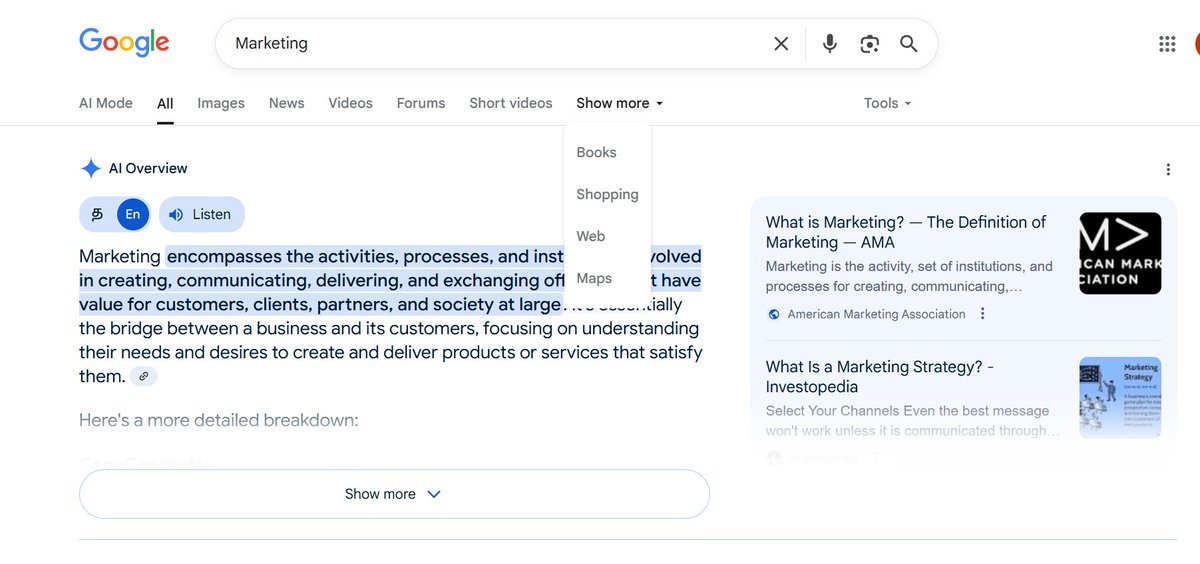
Task: Click the AI Overview sparkle icon
Action: pos(91,168)
